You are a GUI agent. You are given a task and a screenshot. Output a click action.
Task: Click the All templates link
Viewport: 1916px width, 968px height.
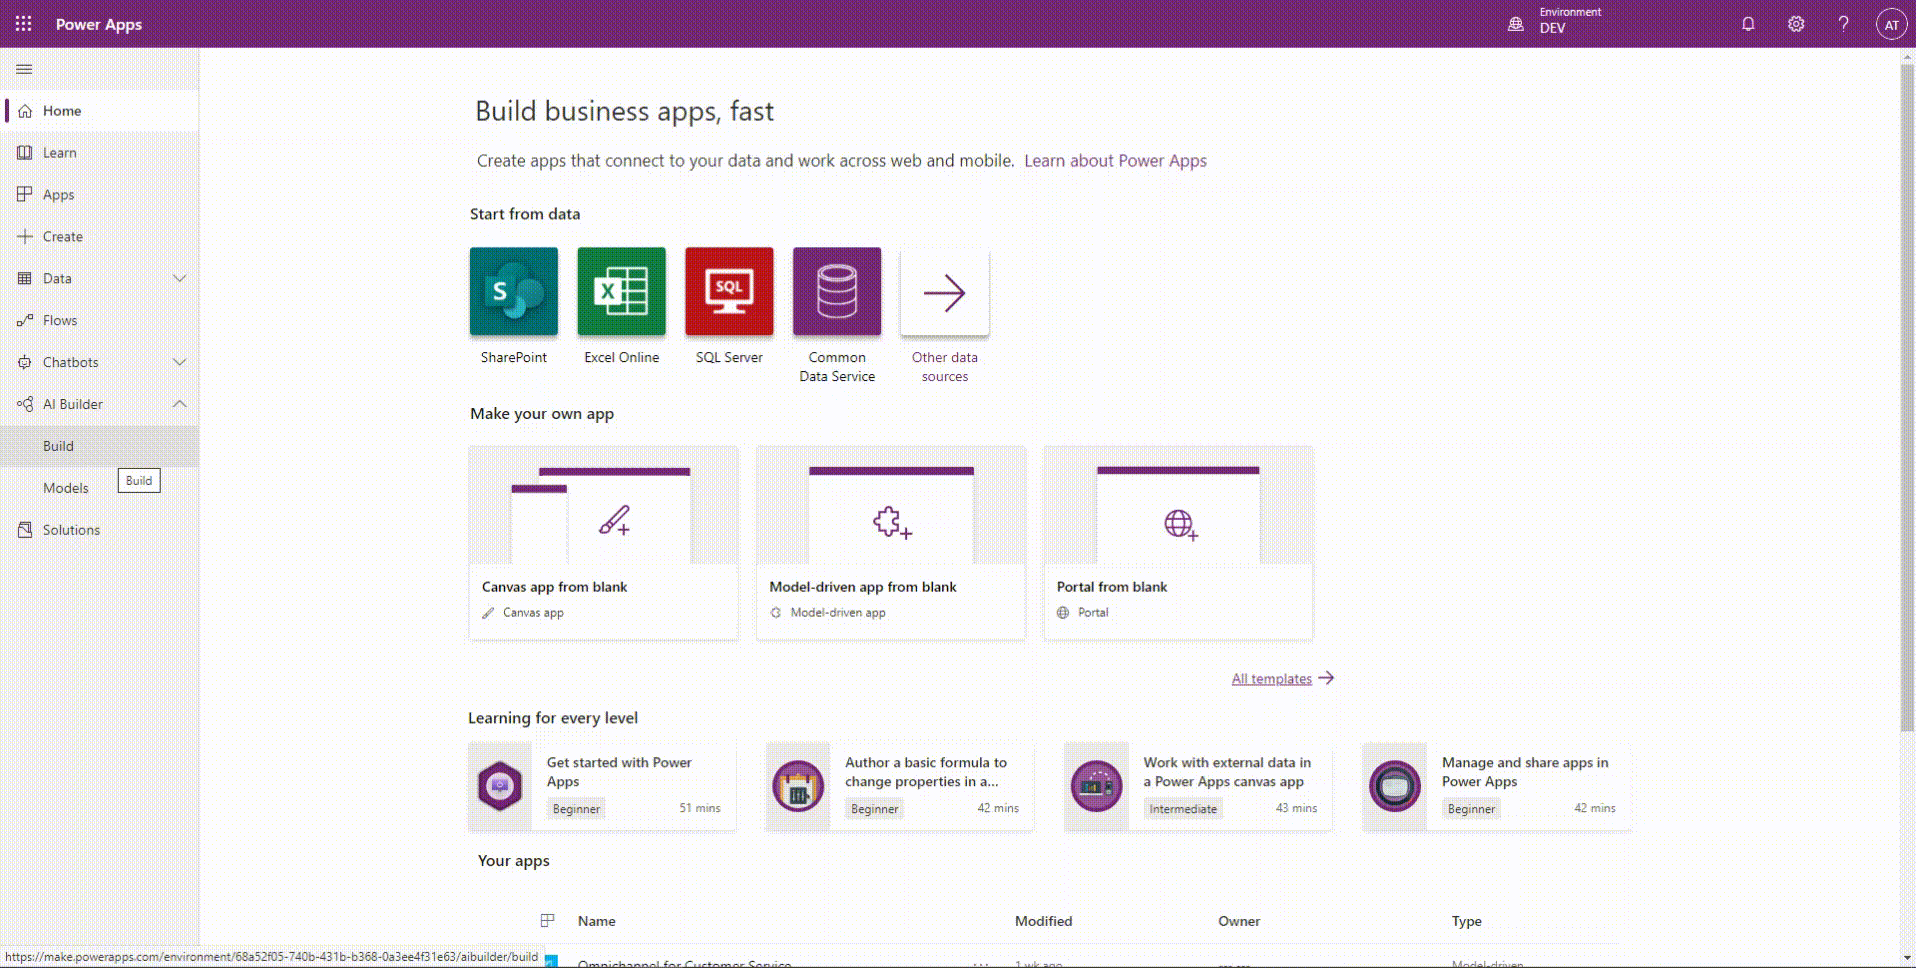click(1271, 679)
